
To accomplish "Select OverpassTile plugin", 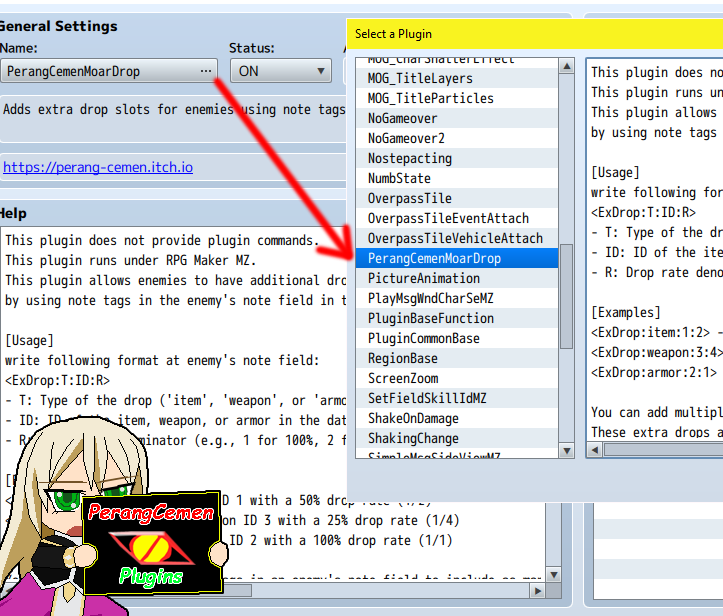I will [456, 198].
